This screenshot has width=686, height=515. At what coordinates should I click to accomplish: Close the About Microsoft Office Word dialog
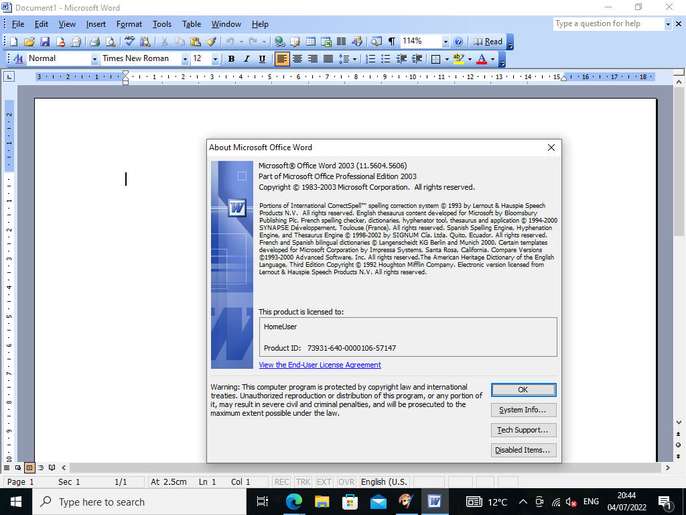point(551,147)
